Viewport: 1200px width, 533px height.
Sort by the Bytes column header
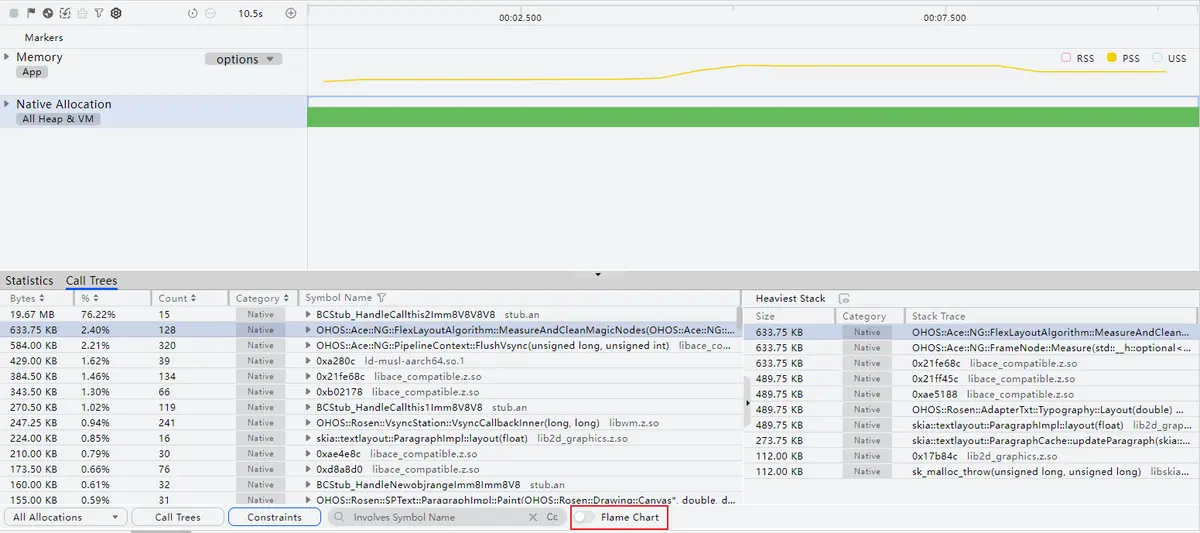point(38,298)
